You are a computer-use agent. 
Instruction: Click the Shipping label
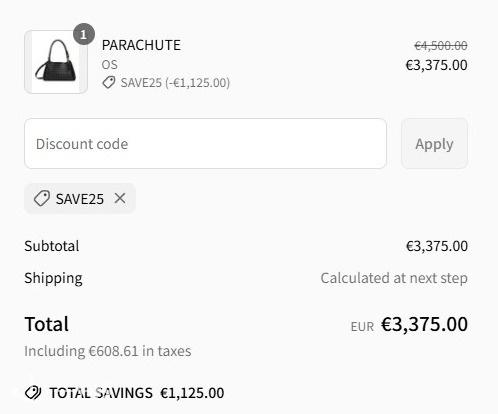pyautogui.click(x=53, y=278)
